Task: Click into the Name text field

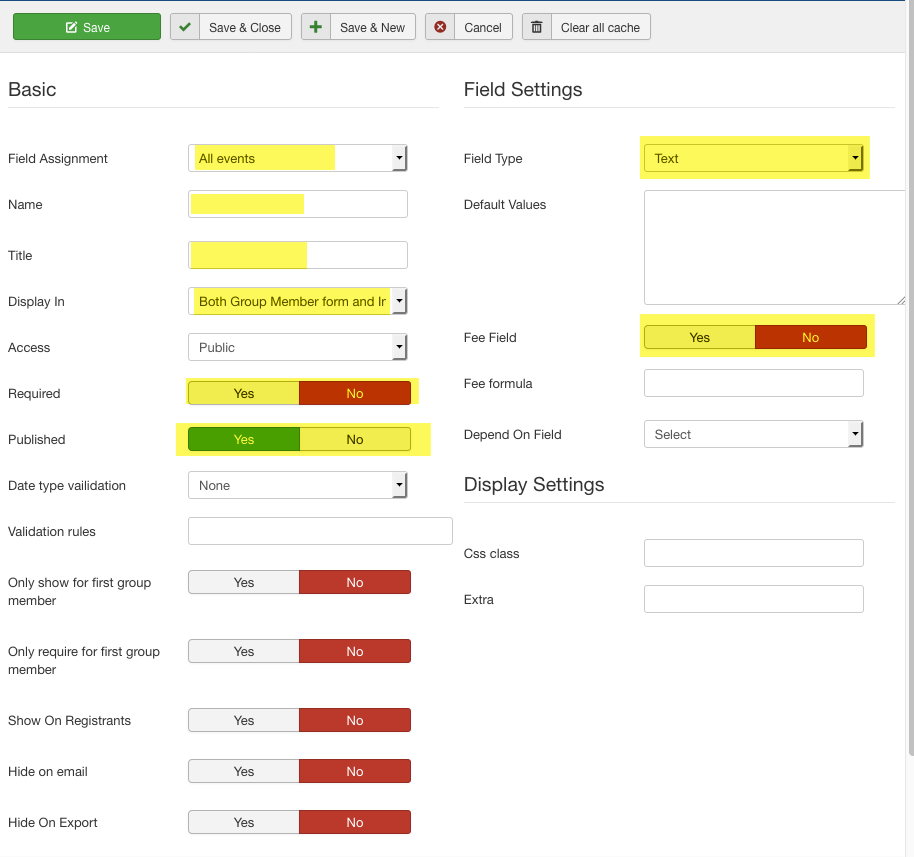Action: tap(297, 204)
